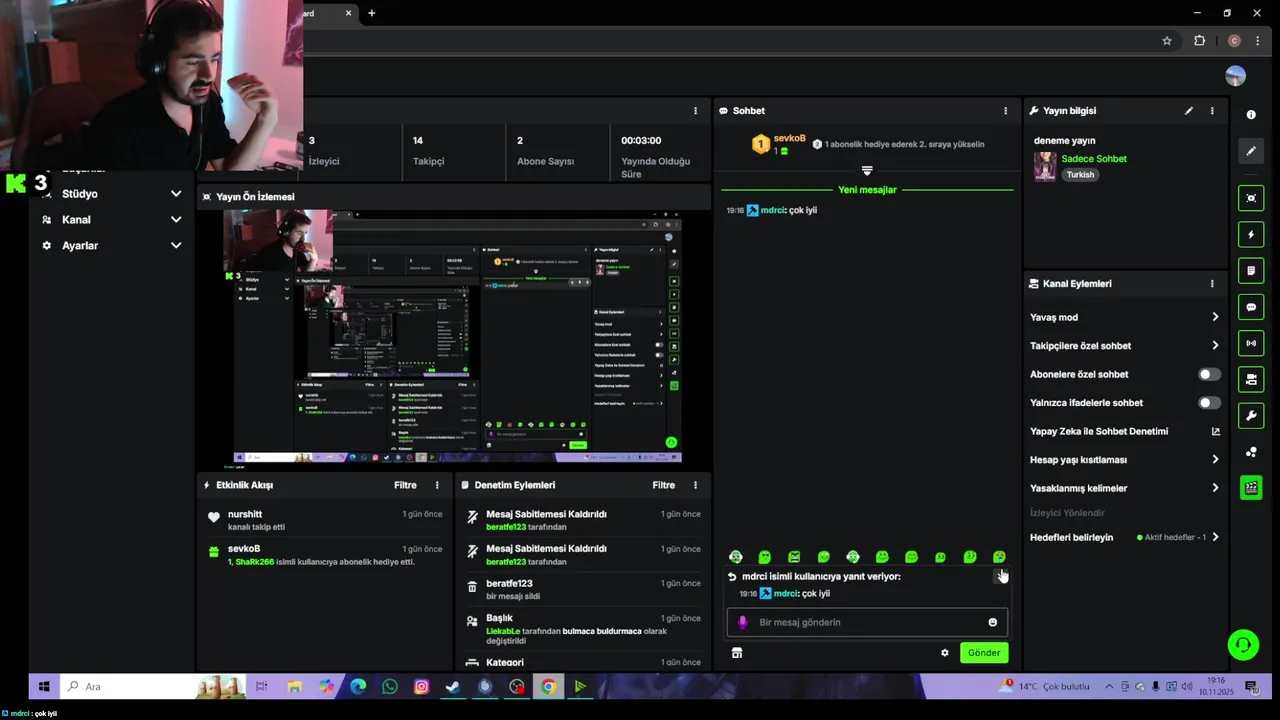Viewport: 1280px width, 720px height.
Task: Open Filtre in Denetim Eylemleri panel
Action: click(x=664, y=485)
